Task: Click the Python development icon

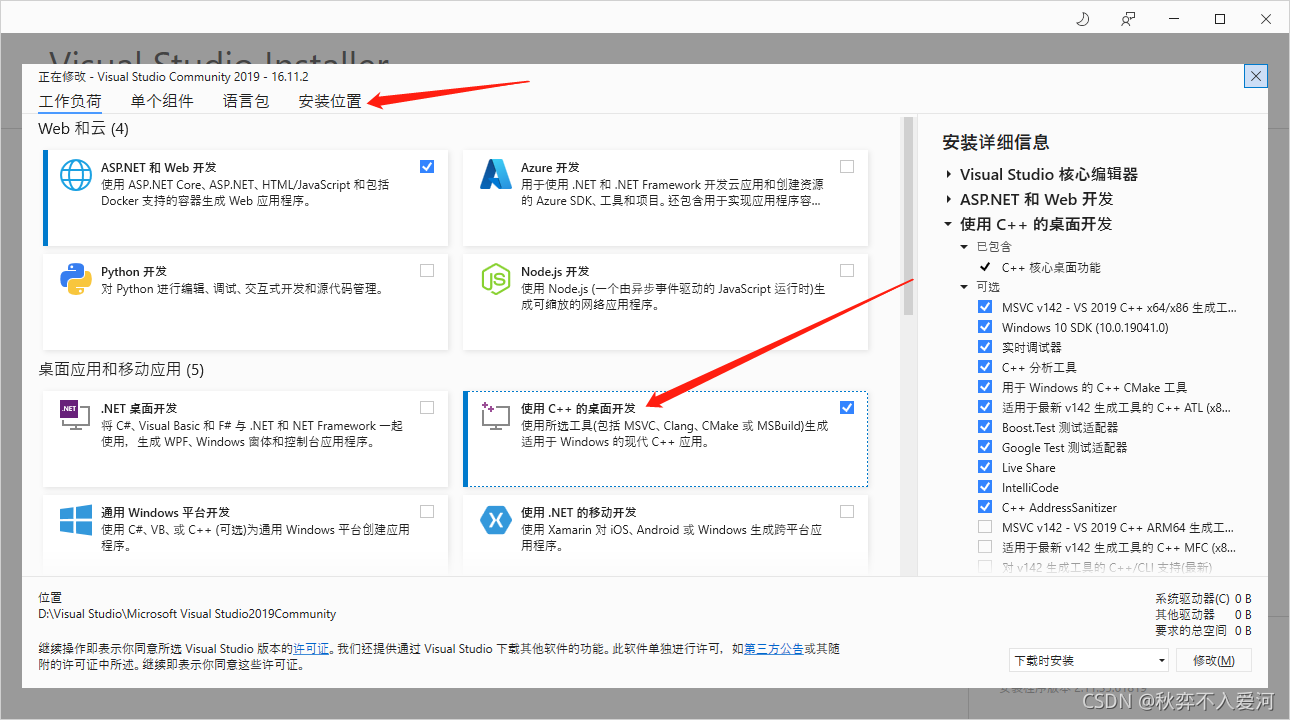Action: coord(76,279)
